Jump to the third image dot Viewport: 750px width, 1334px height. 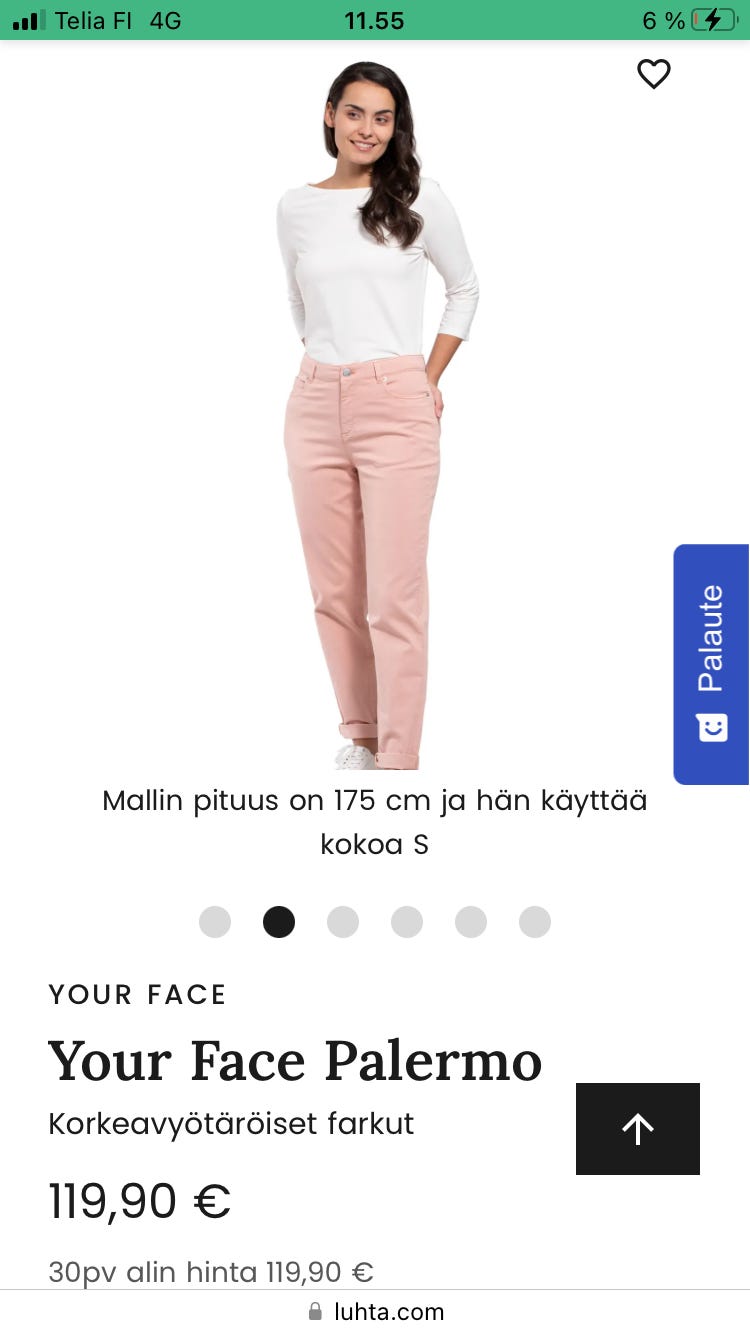(x=343, y=922)
